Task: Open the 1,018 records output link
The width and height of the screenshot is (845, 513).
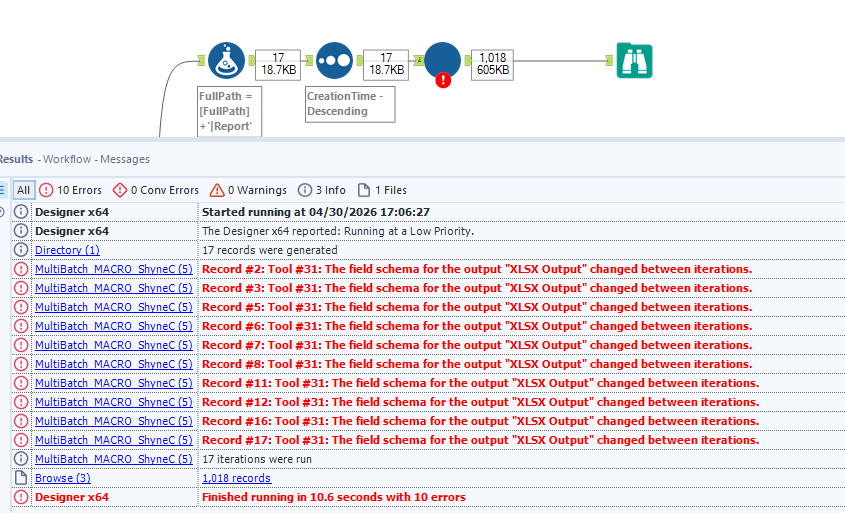Action: pyautogui.click(x=237, y=478)
